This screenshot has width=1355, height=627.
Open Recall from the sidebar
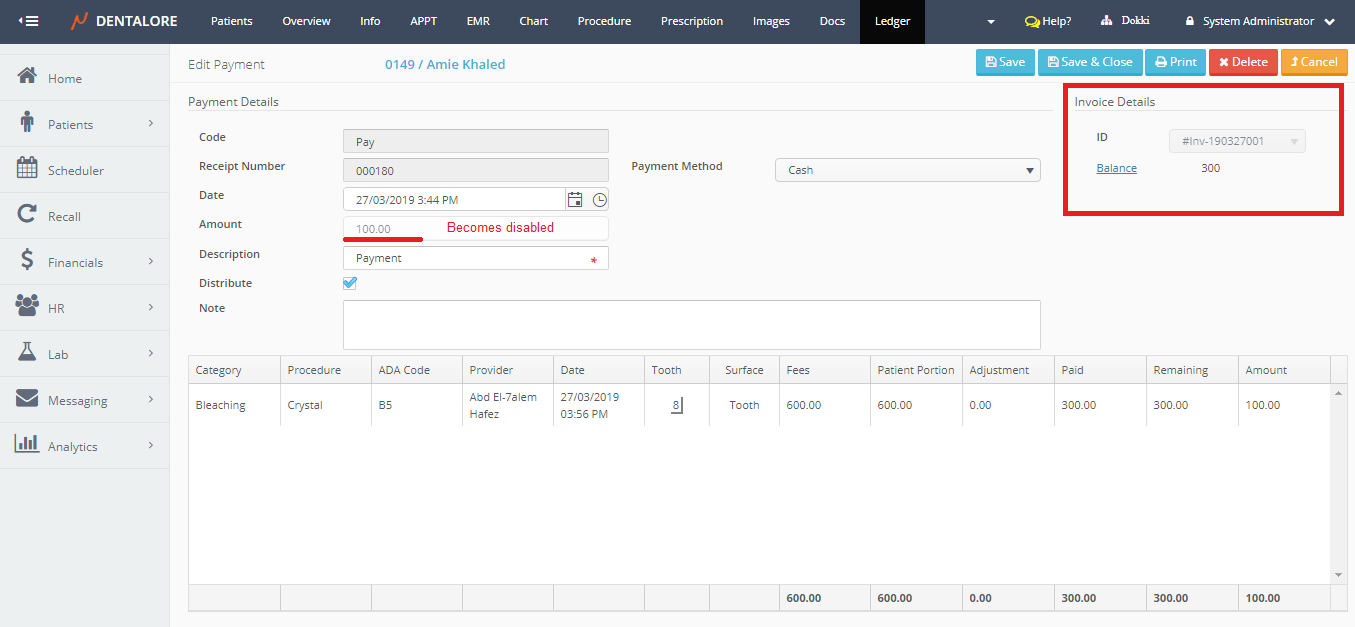[x=64, y=216]
